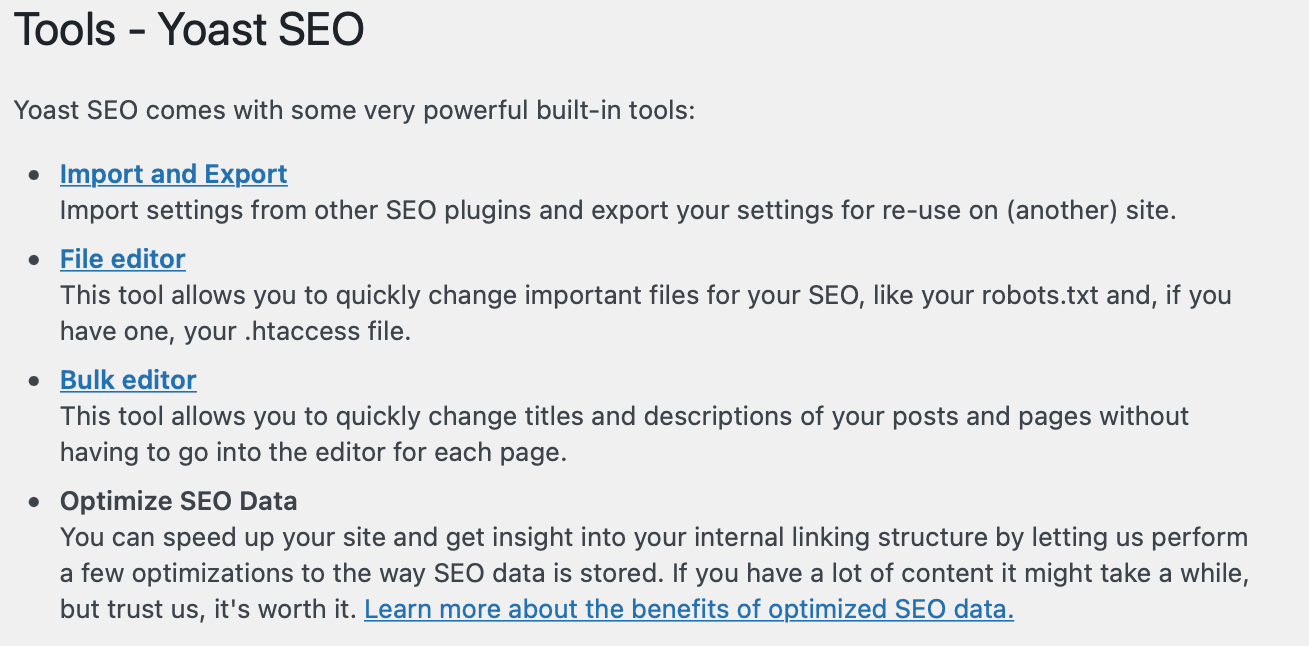Click the "Yoast SEO comes with" intro sentence
1309x646 pixels.
coord(354,109)
